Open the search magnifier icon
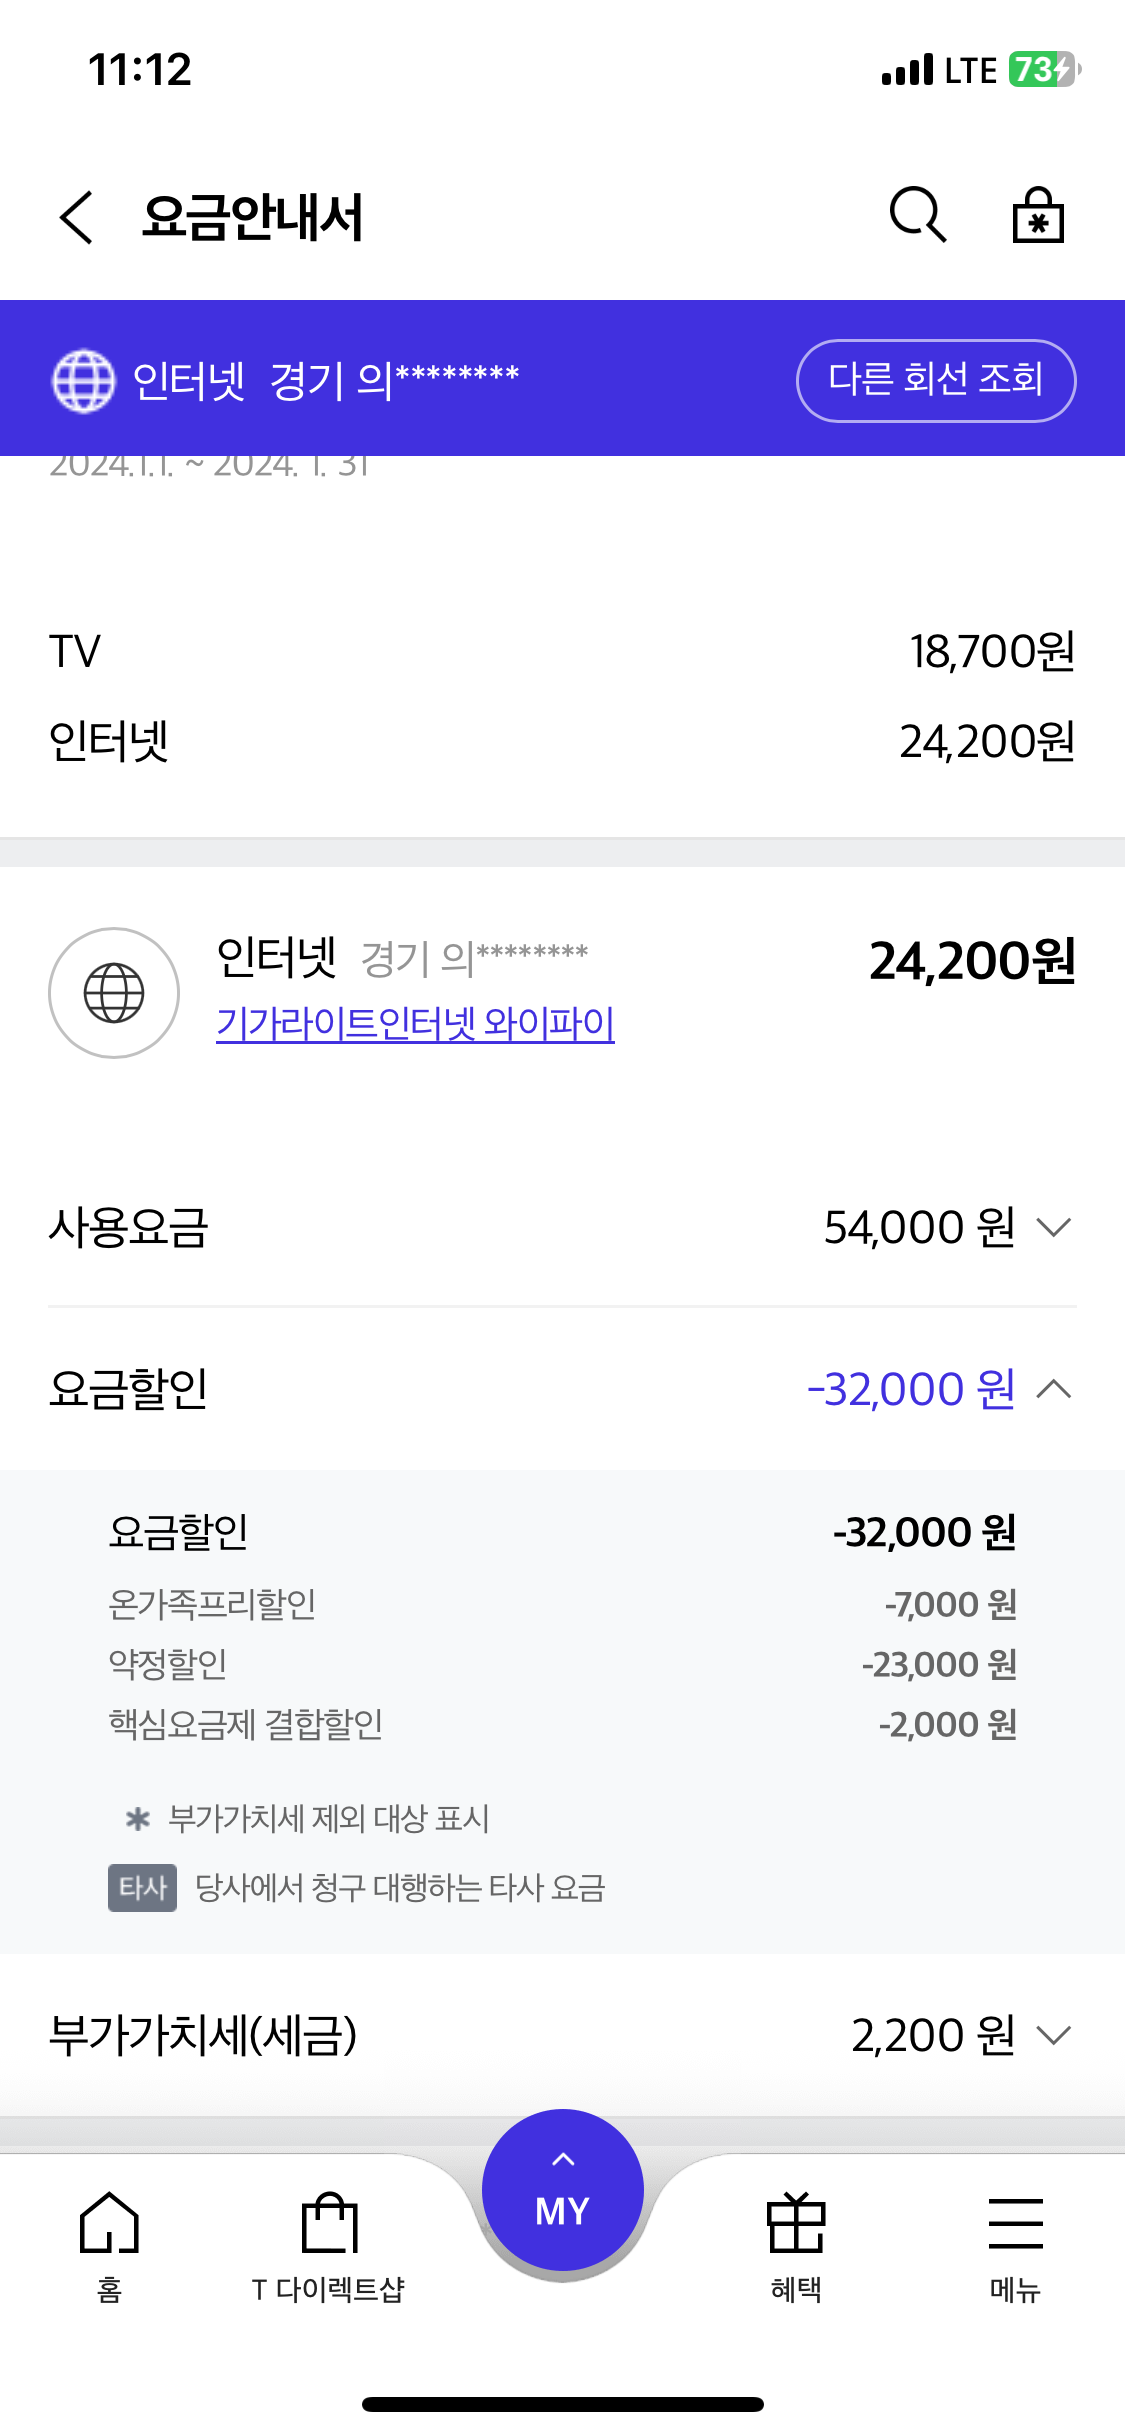1125x2436 pixels. [x=917, y=215]
